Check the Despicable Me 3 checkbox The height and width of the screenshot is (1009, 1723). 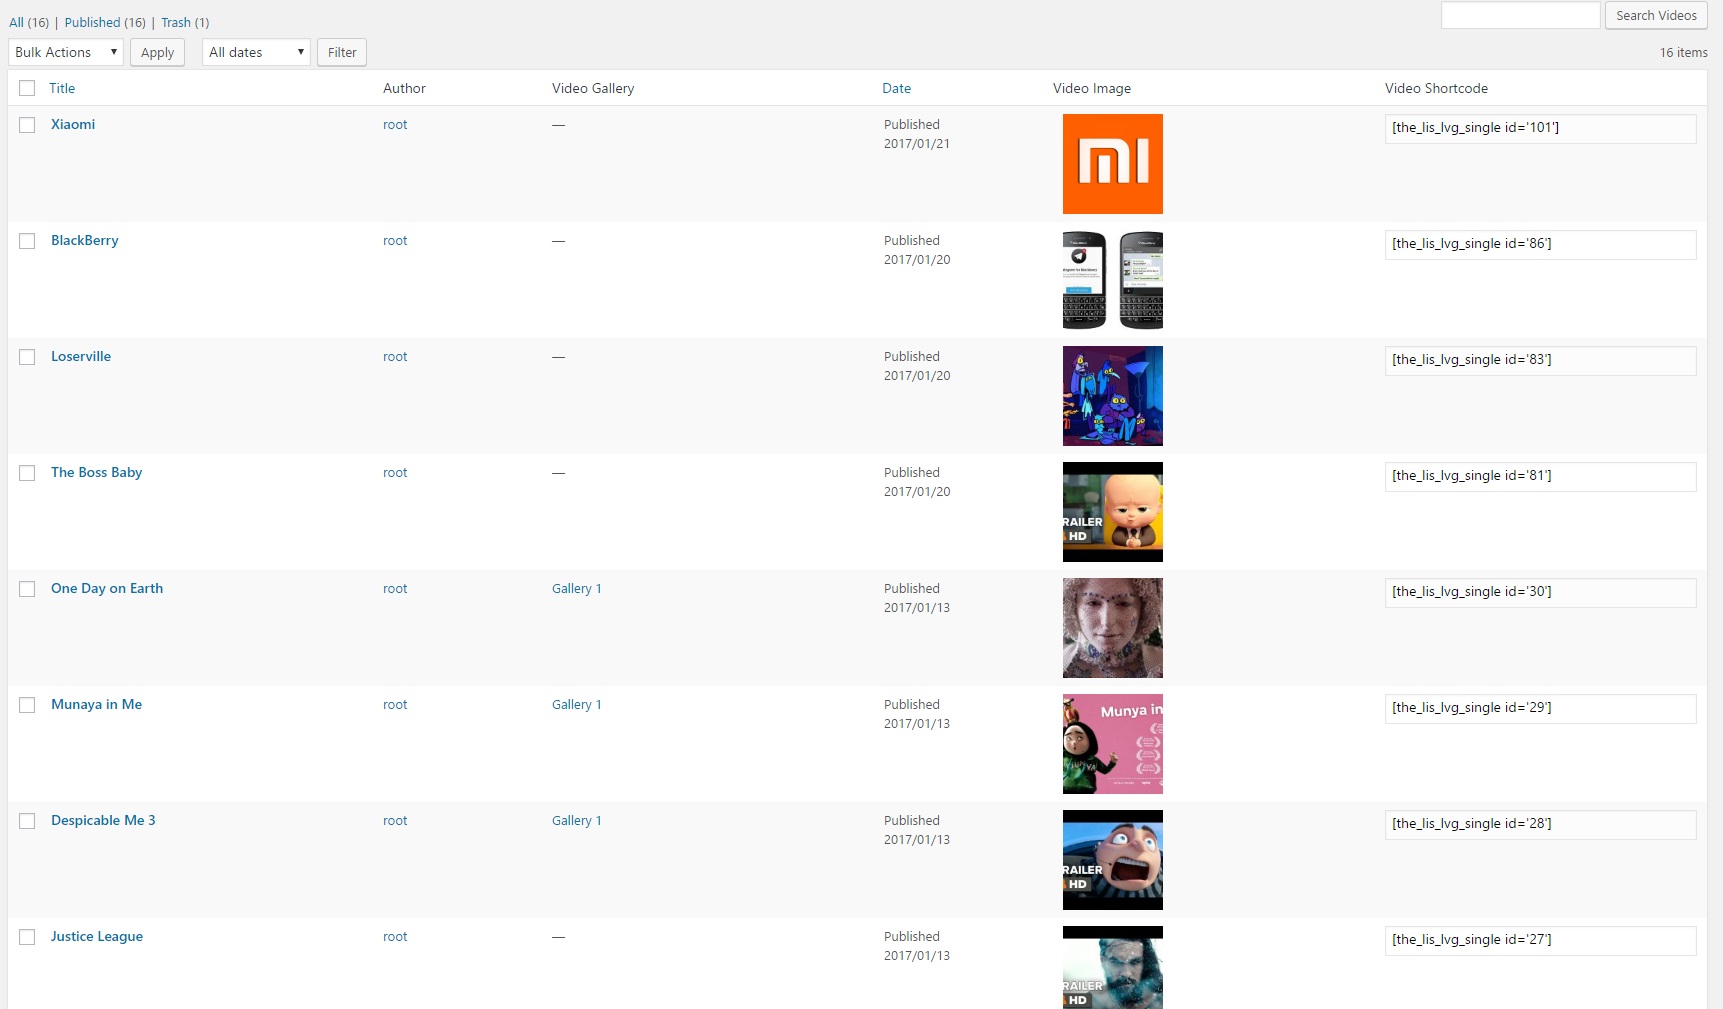(27, 821)
